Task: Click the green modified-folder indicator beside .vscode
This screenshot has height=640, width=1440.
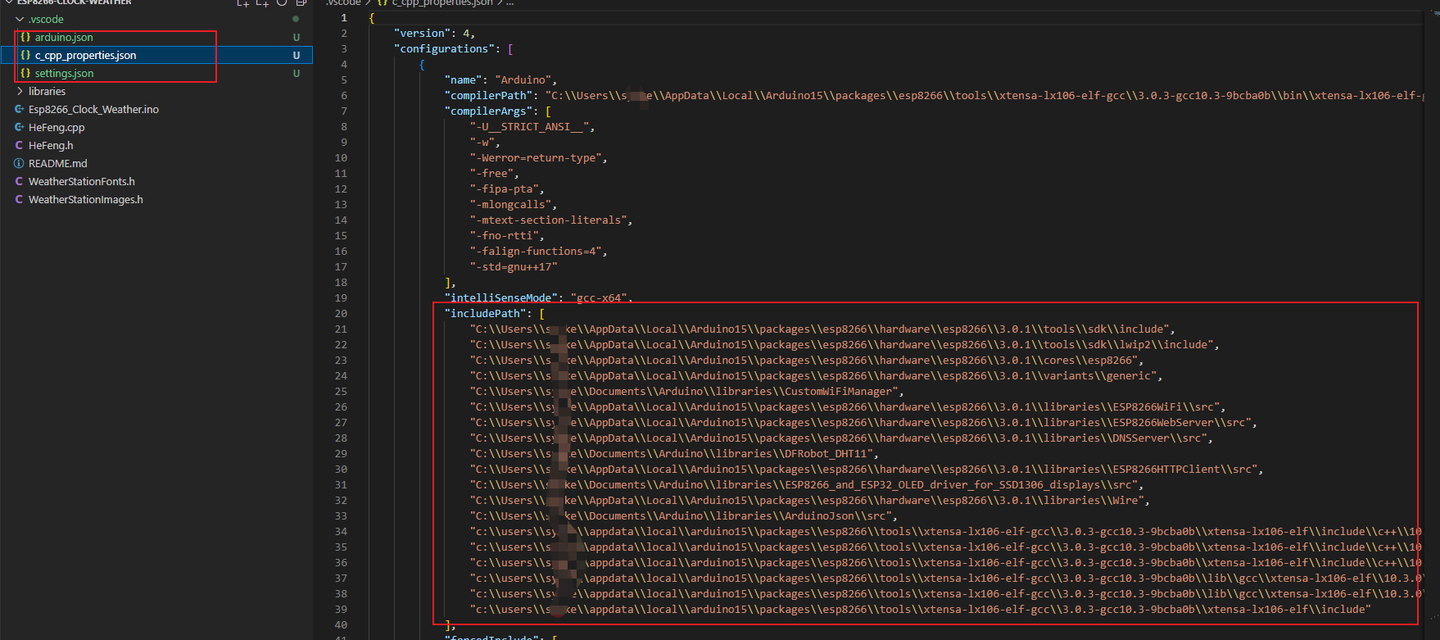Action: pyautogui.click(x=294, y=18)
